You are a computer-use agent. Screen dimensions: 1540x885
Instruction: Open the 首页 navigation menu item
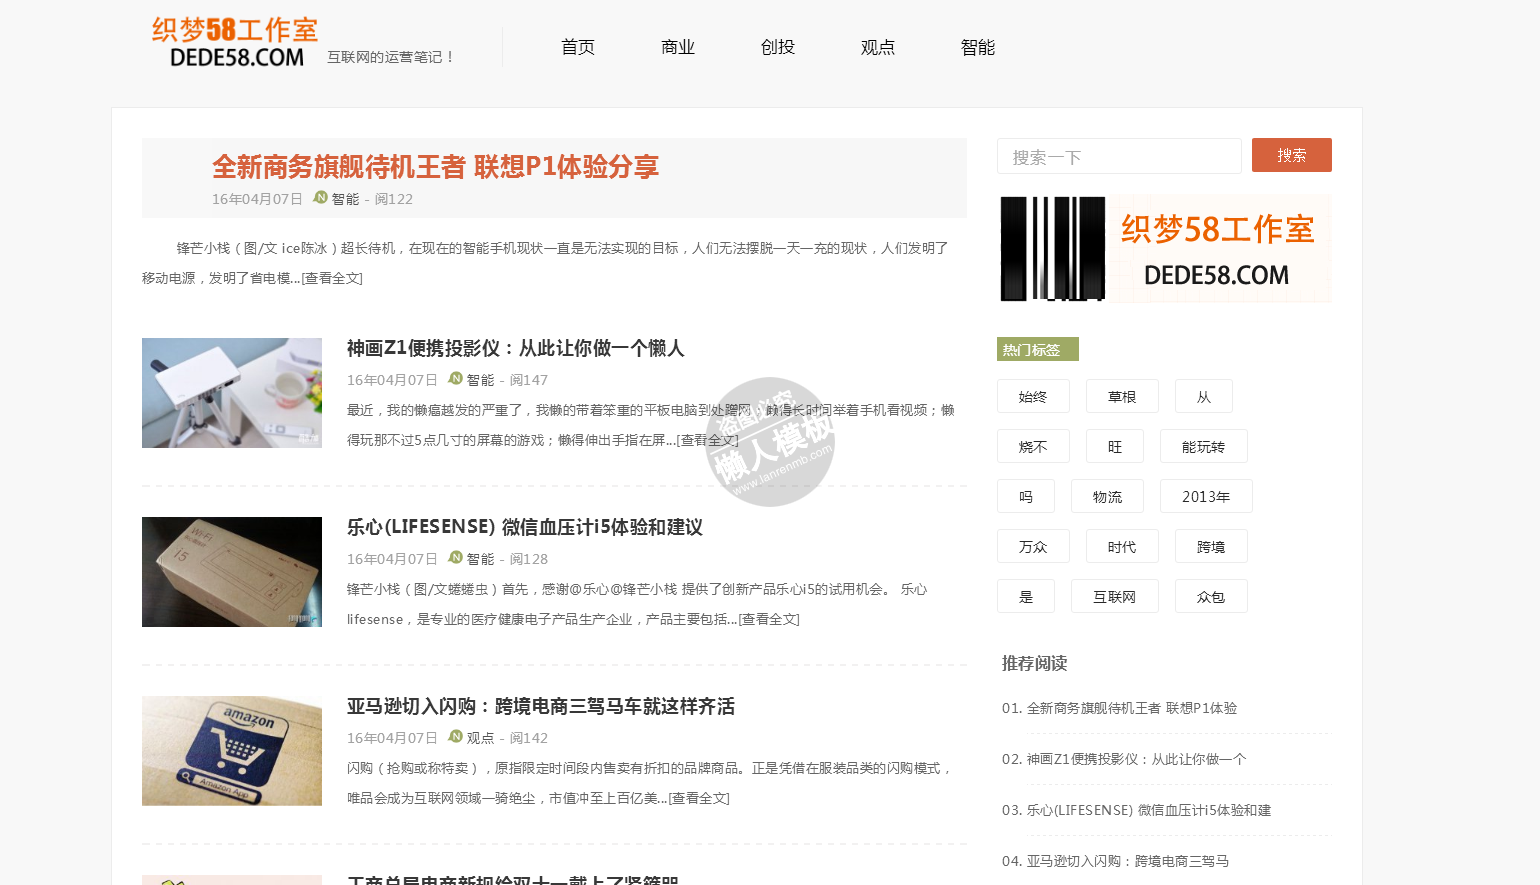[577, 47]
